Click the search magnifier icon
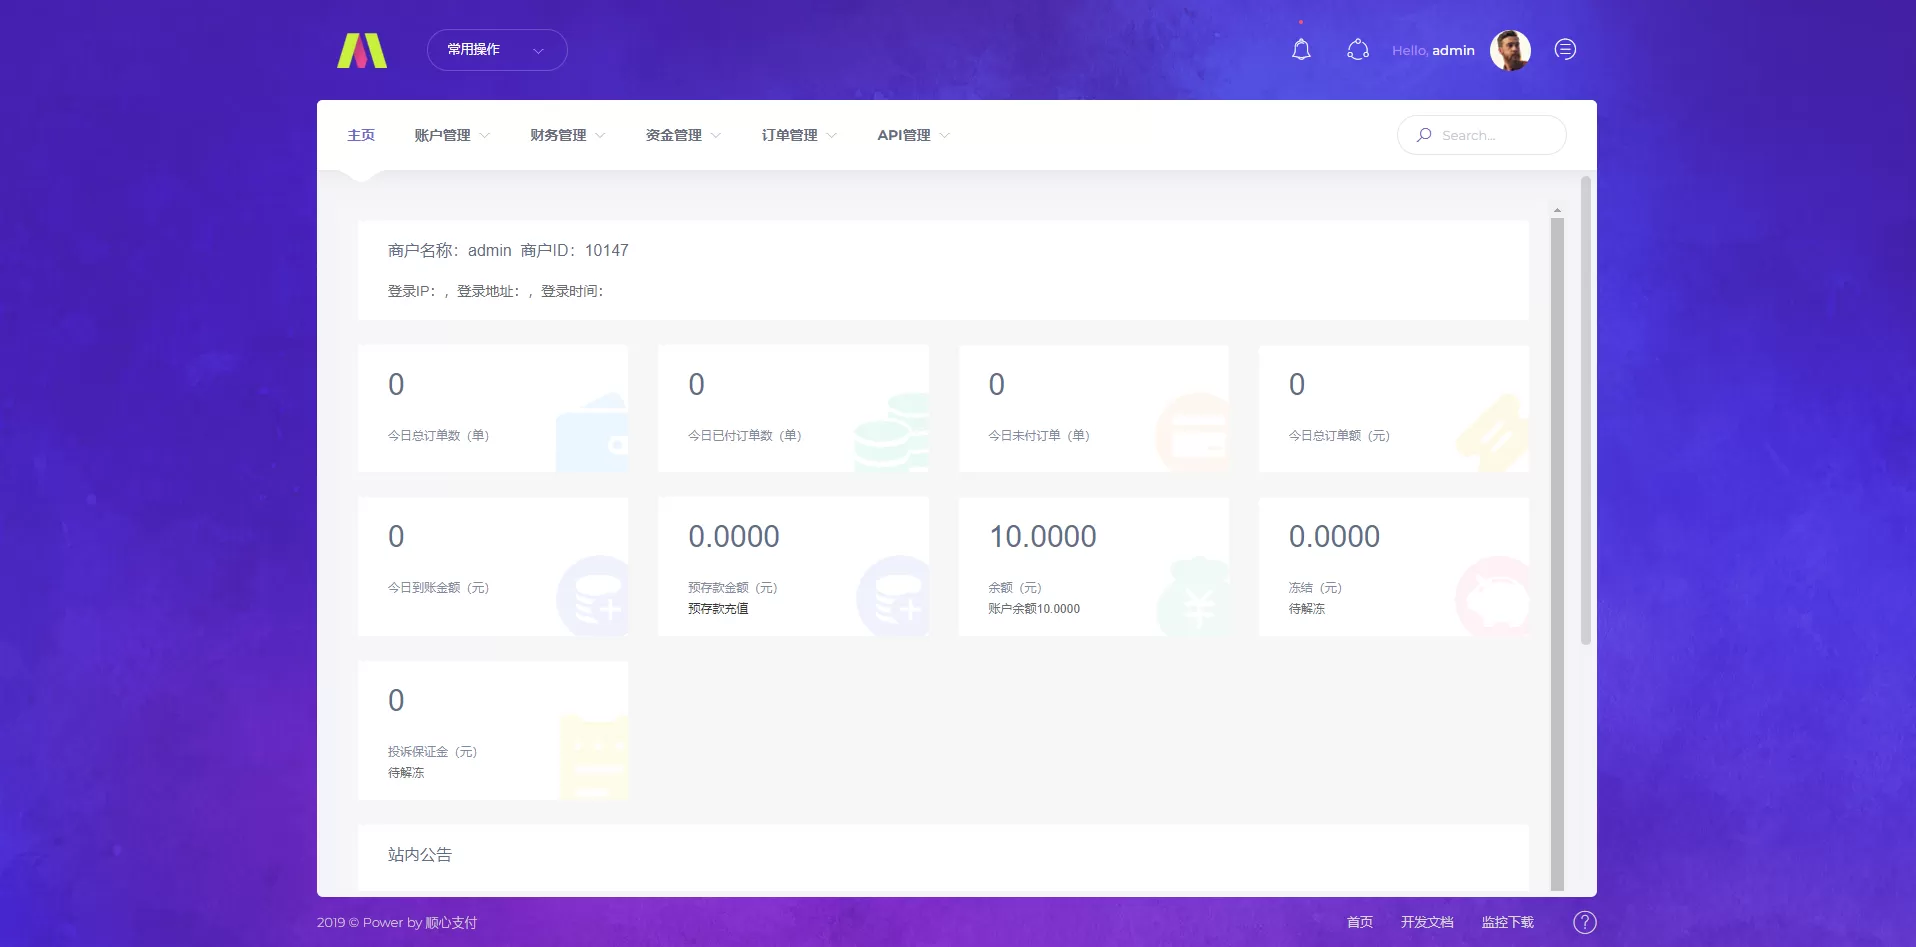 (x=1424, y=135)
